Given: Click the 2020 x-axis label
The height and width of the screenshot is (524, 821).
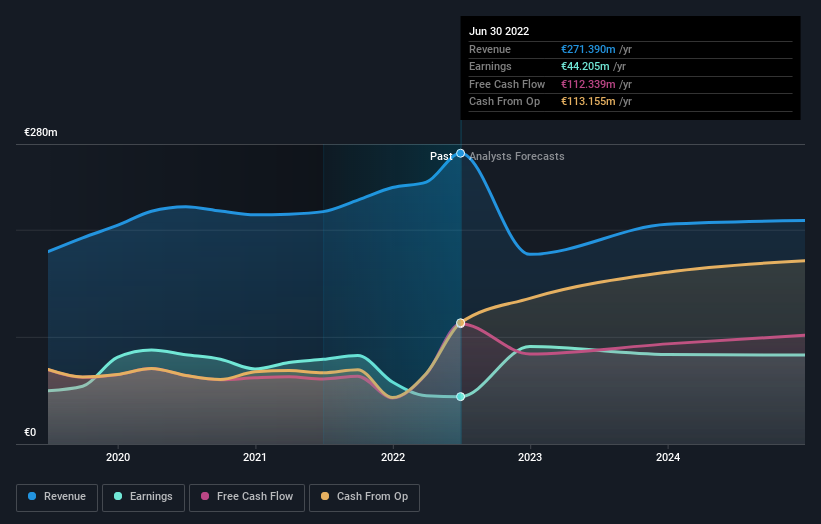Looking at the screenshot, I should pos(118,458).
